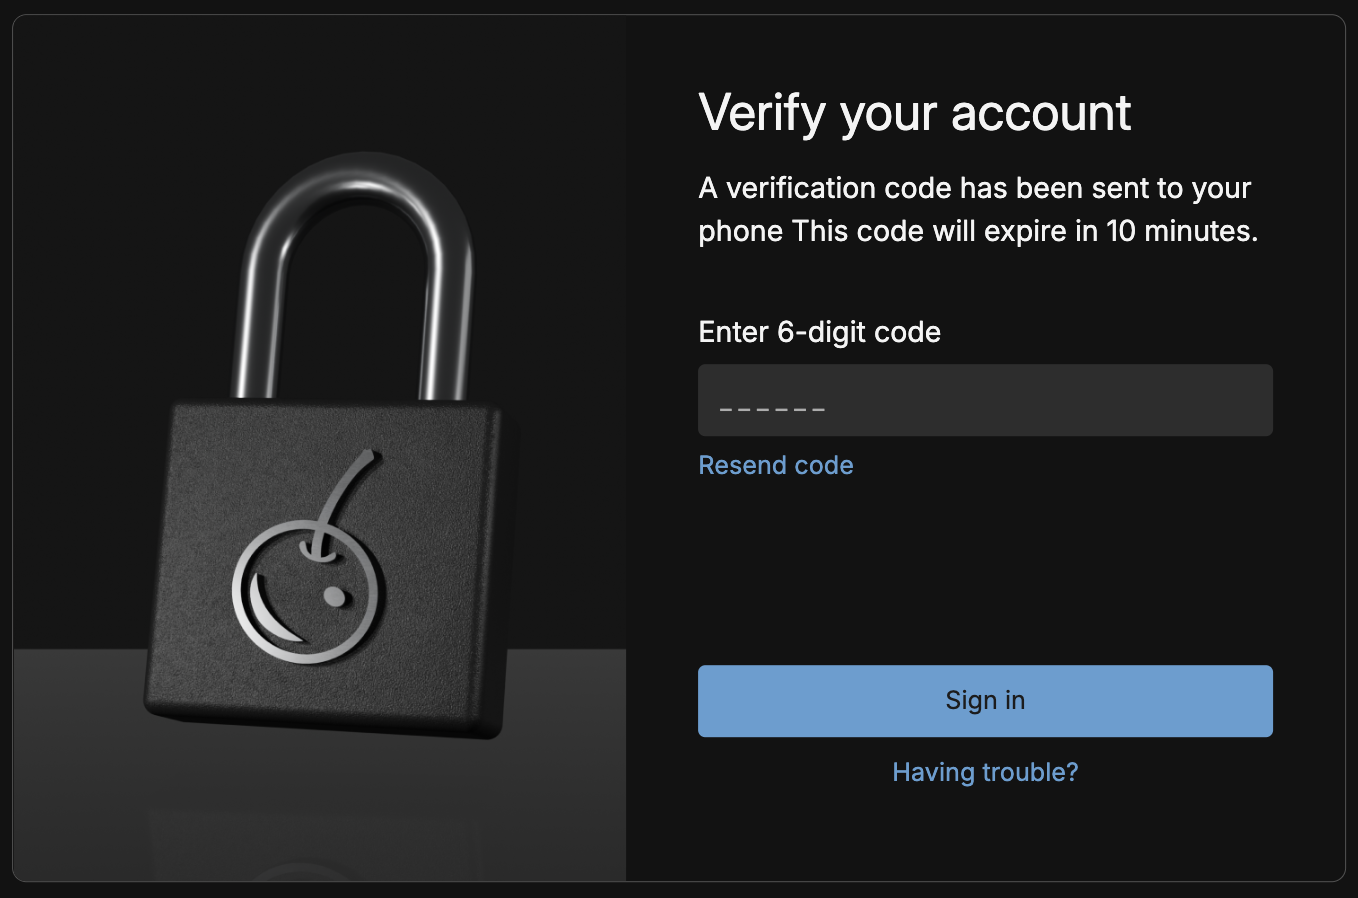Click the dashed code placeholder
Screen dimensions: 1358x898
coord(772,407)
